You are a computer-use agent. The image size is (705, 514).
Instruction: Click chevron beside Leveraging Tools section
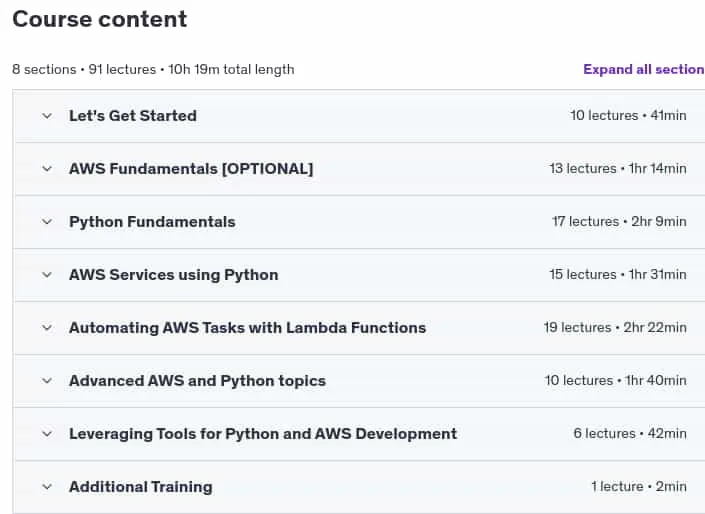point(47,434)
